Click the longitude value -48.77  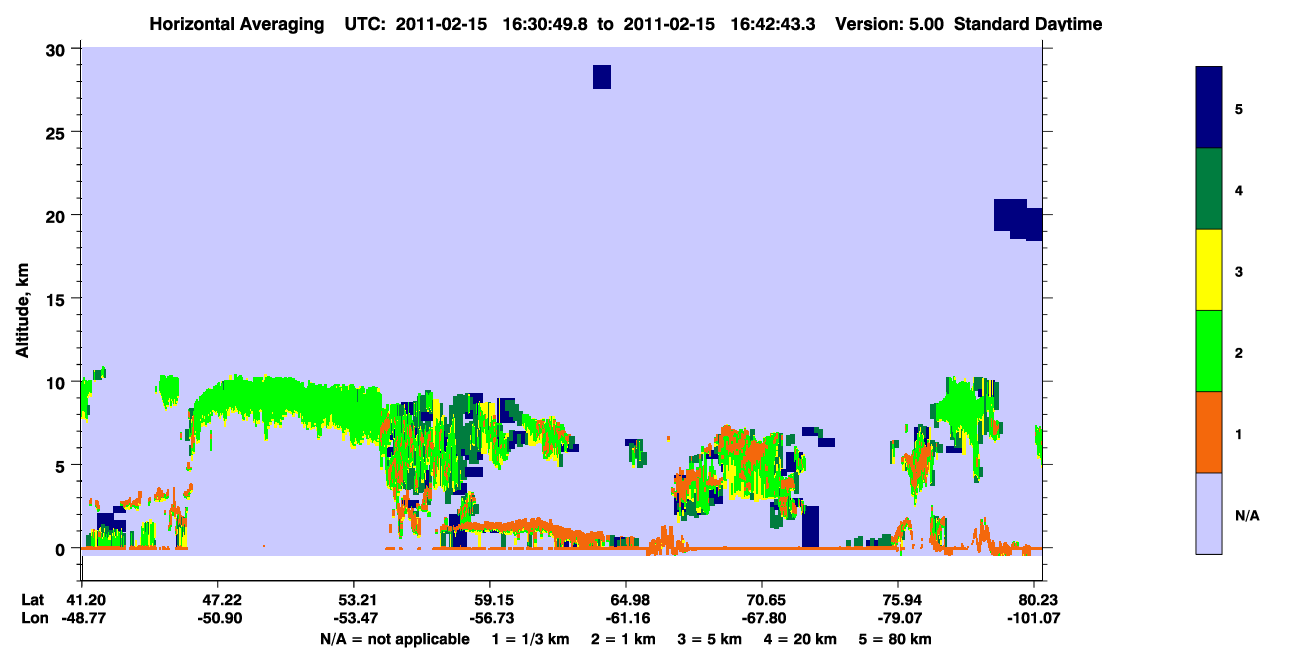tap(82, 618)
